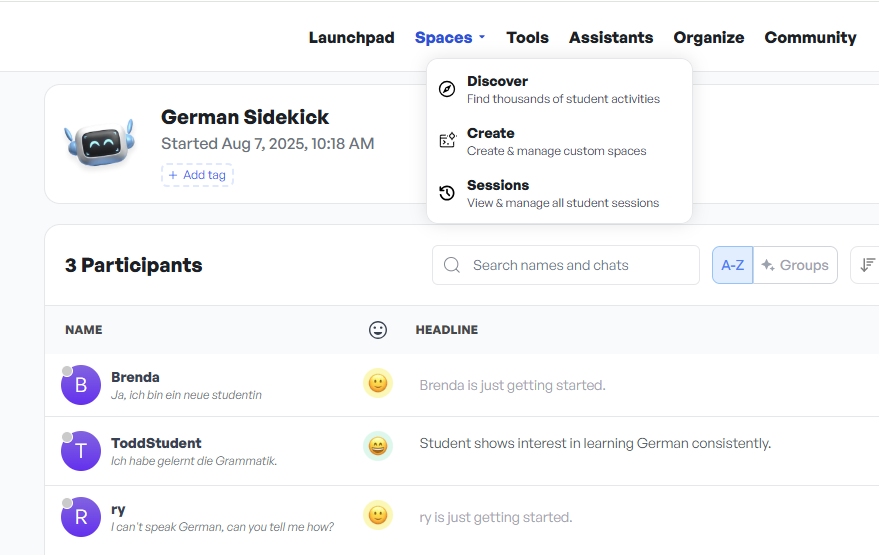Switch to Groups view
Image resolution: width=879 pixels, height=555 pixels.
pyautogui.click(x=795, y=265)
